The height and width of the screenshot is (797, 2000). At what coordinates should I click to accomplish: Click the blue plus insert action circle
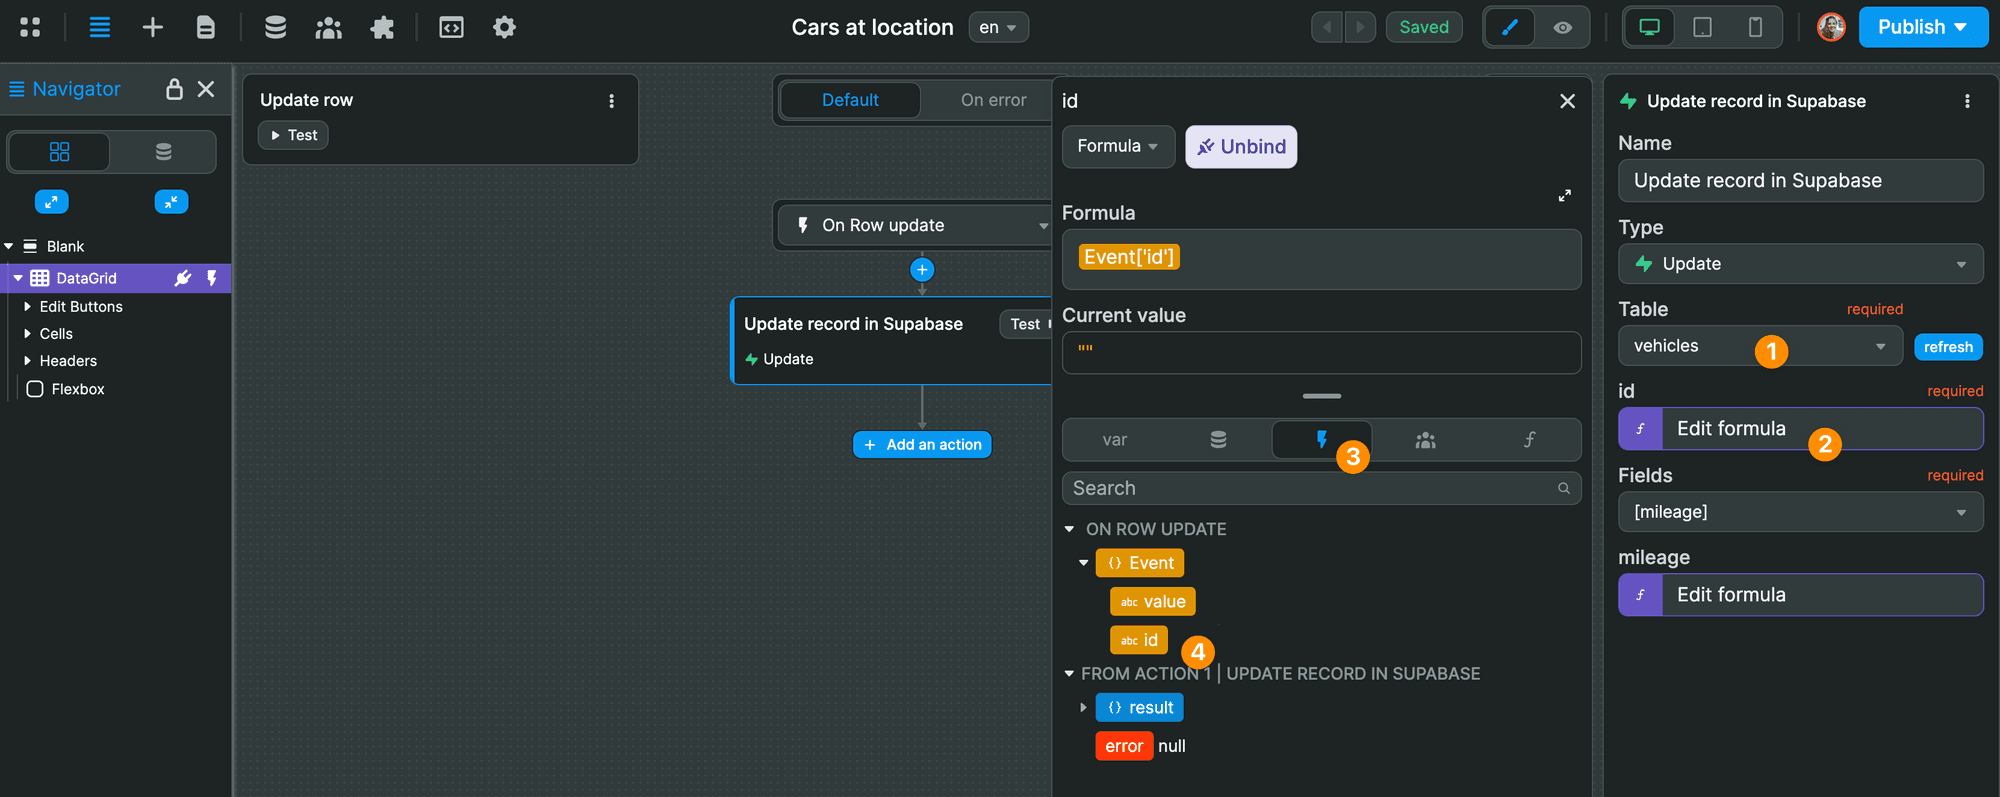pos(922,270)
